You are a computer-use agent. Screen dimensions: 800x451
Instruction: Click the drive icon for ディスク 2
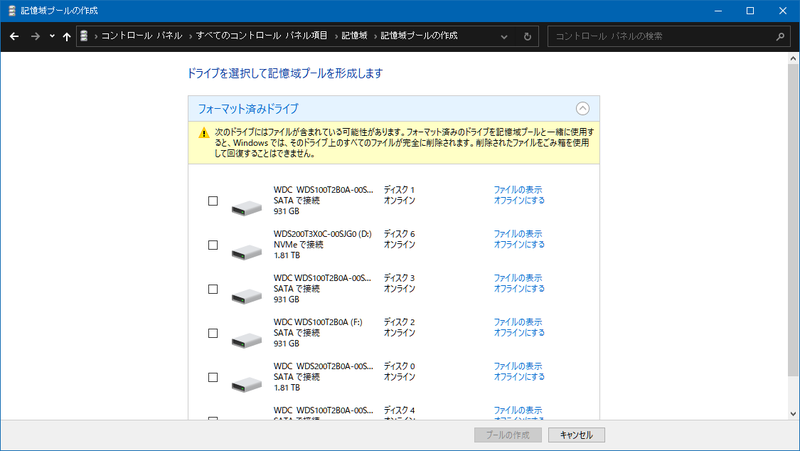(246, 340)
